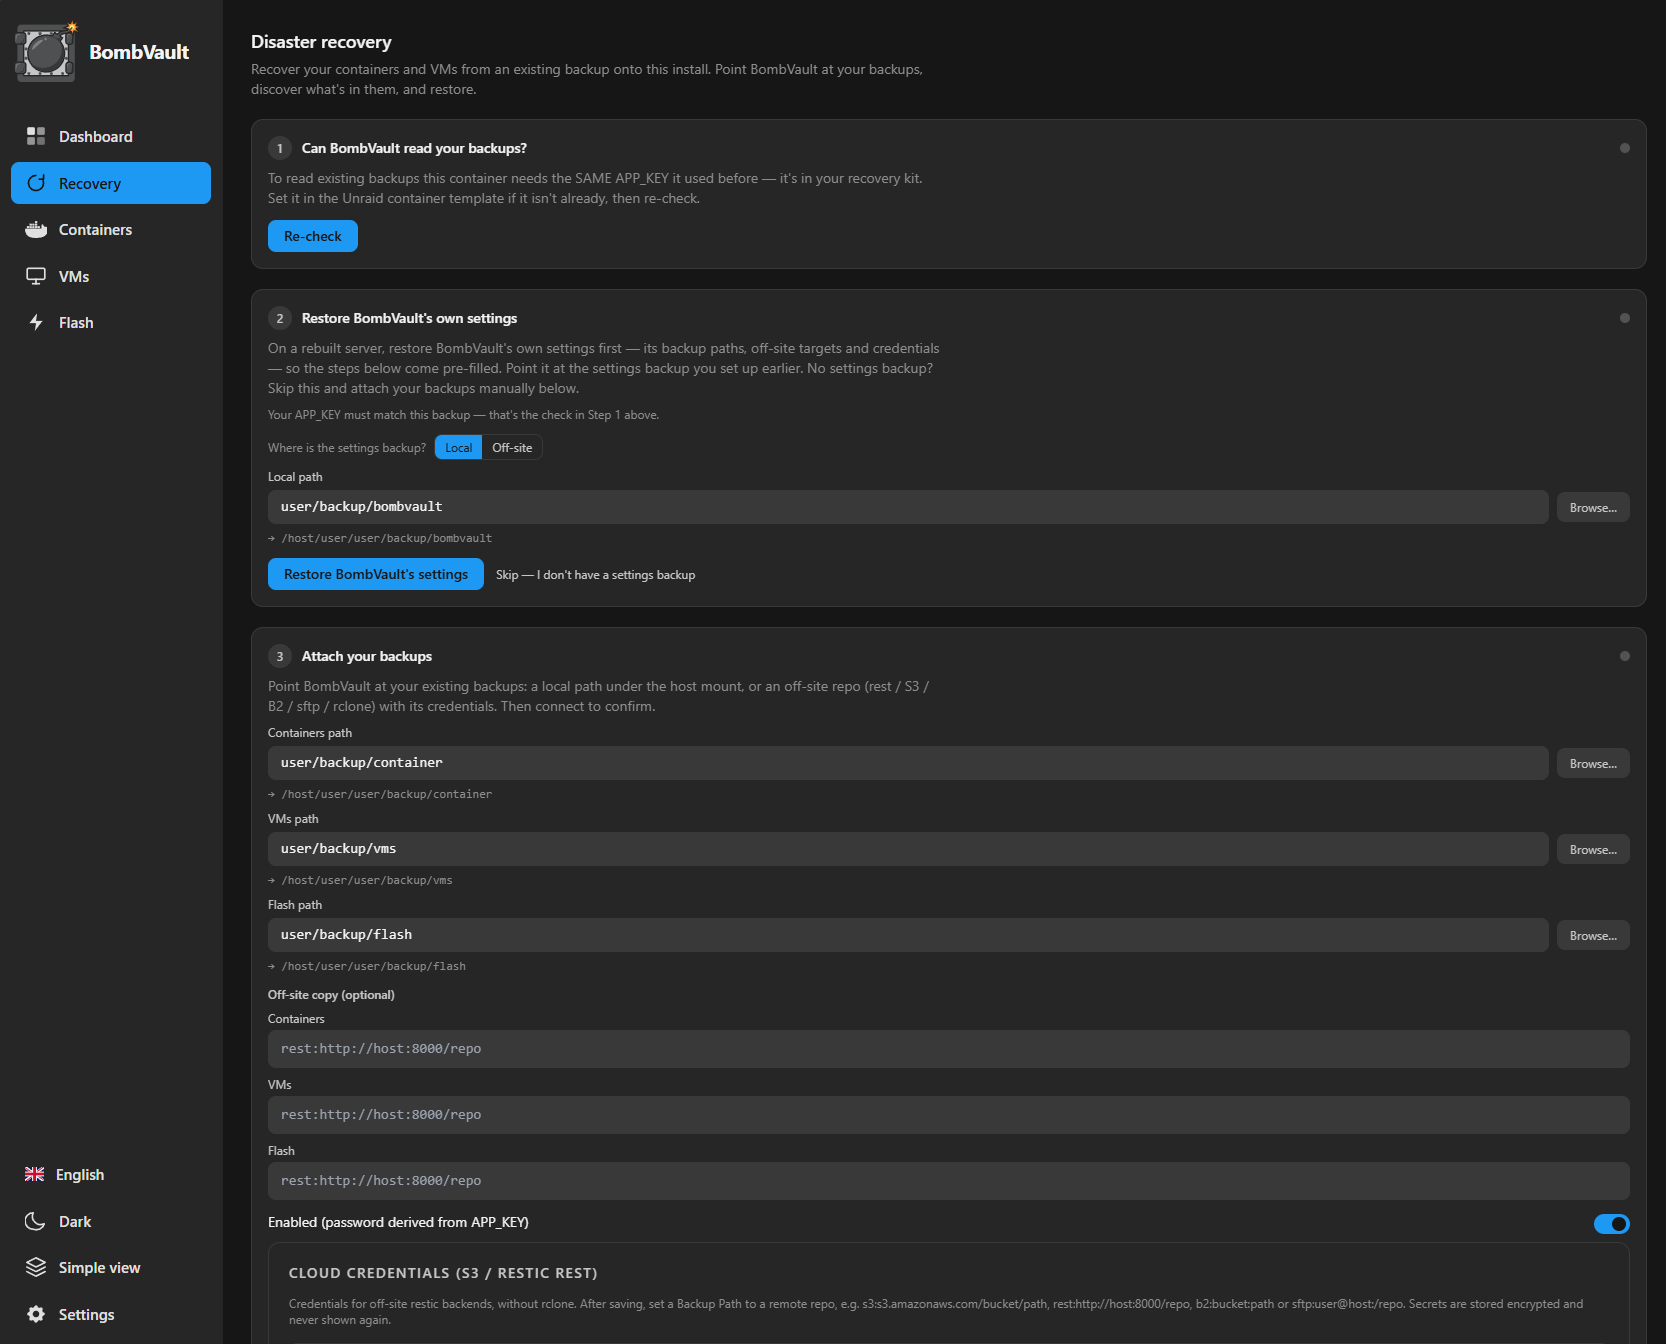This screenshot has height=1344, width=1666.
Task: Go to the Containers section
Action: pos(111,229)
